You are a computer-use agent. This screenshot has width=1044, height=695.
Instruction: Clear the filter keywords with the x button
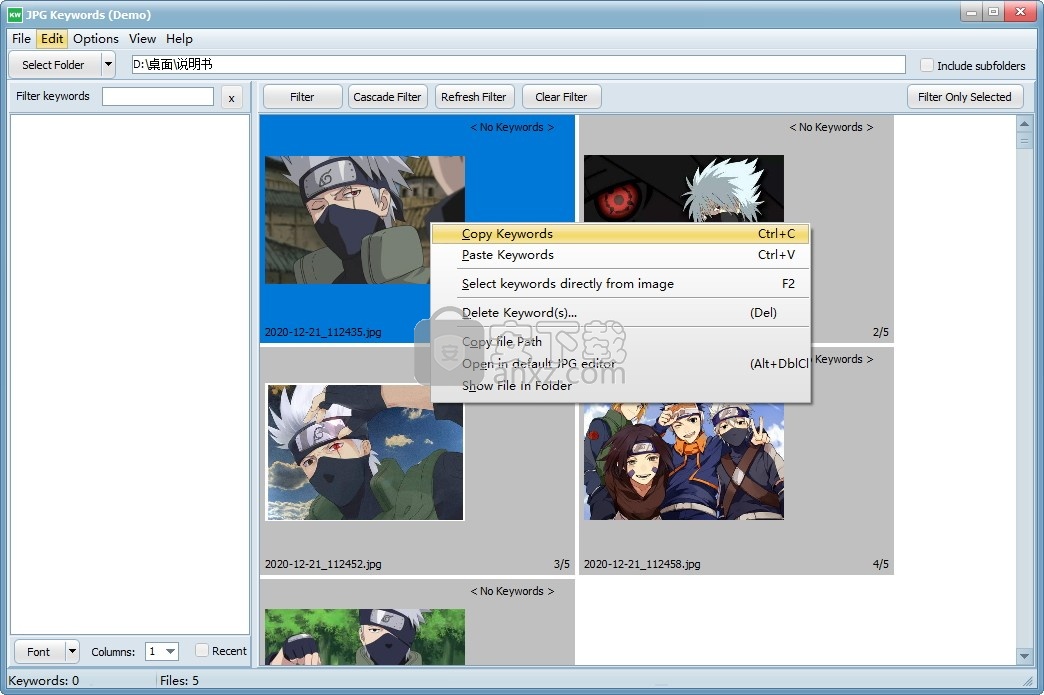click(x=231, y=97)
